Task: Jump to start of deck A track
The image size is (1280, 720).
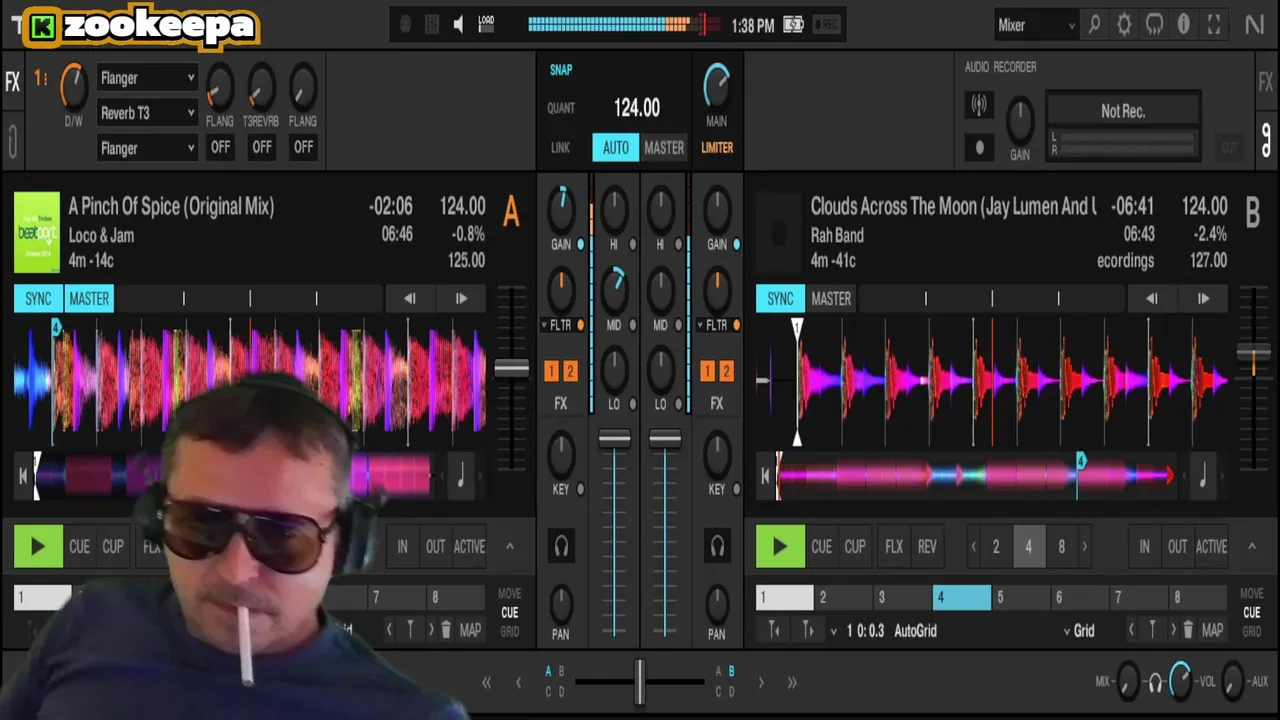Action: coord(23,476)
